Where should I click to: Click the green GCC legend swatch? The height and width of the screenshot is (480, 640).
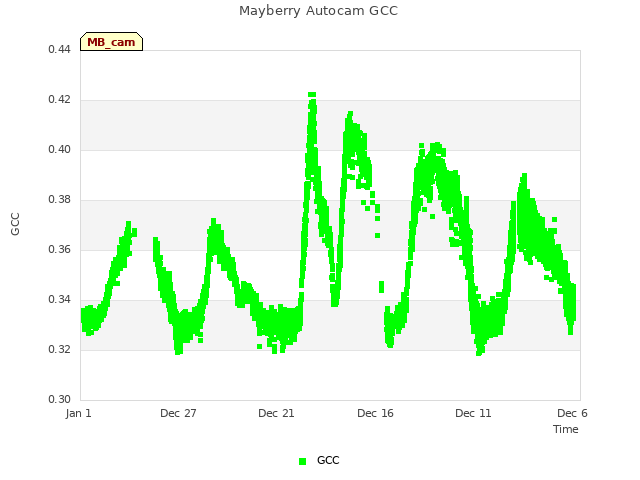302,461
